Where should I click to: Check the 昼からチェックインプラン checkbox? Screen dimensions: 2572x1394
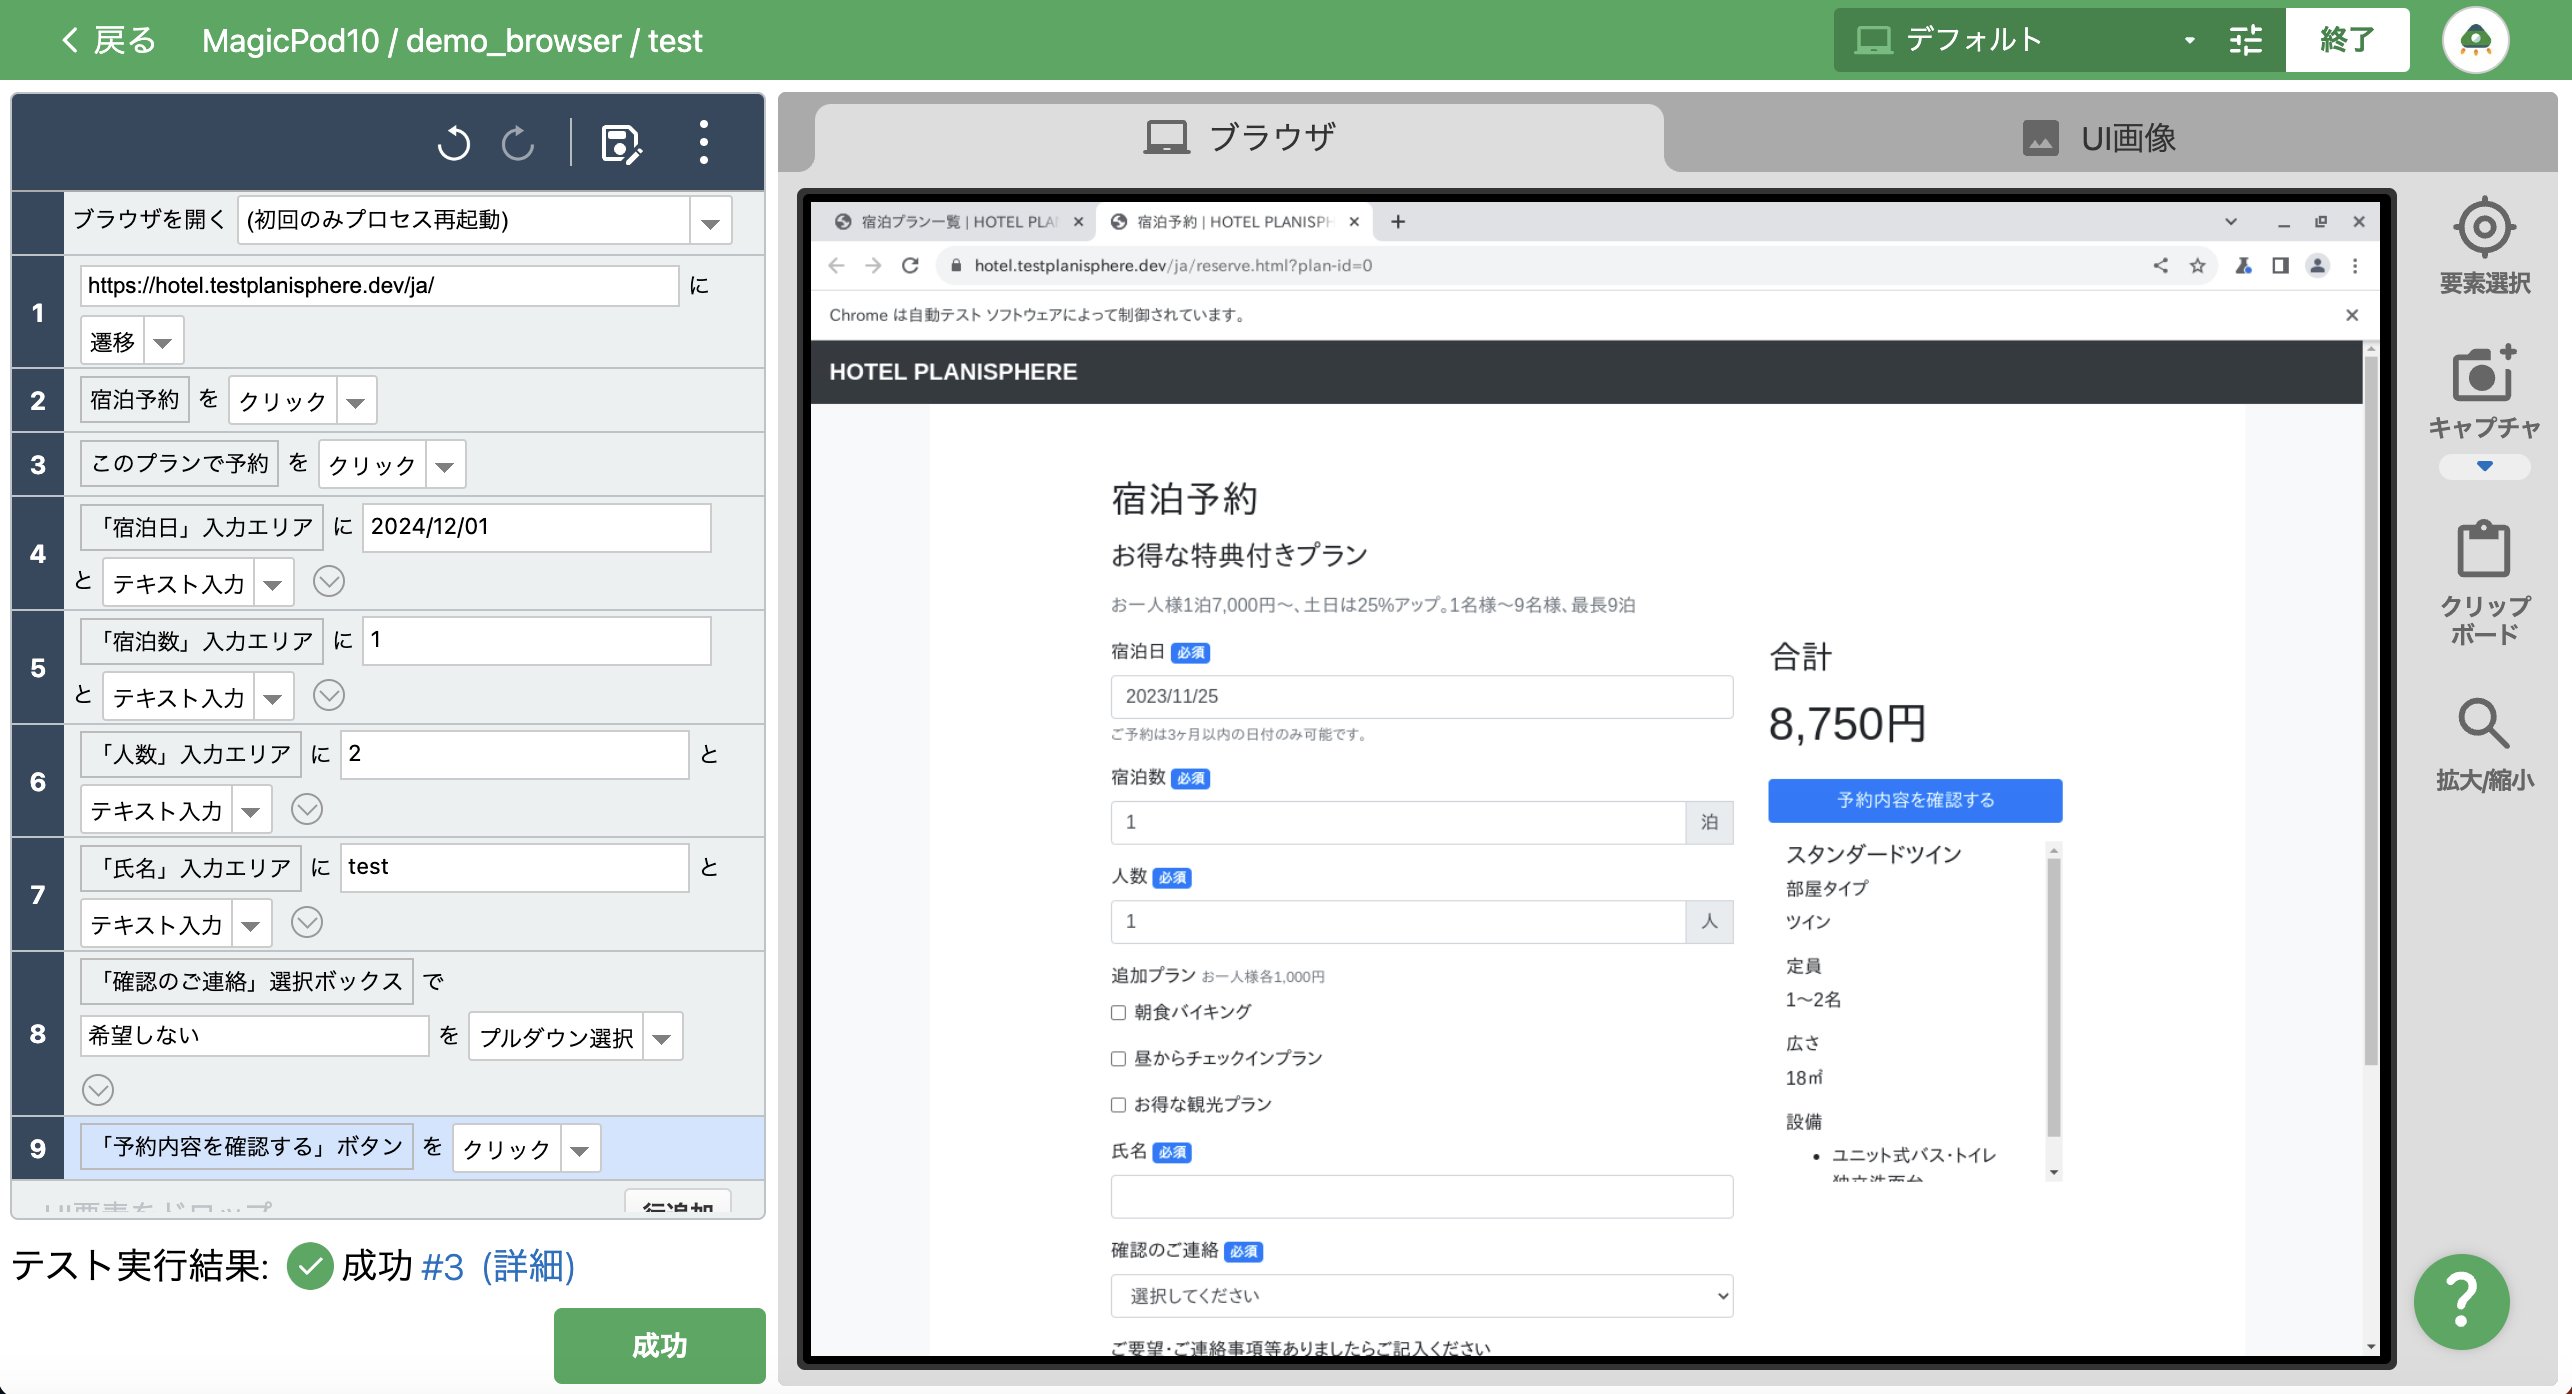click(1118, 1059)
